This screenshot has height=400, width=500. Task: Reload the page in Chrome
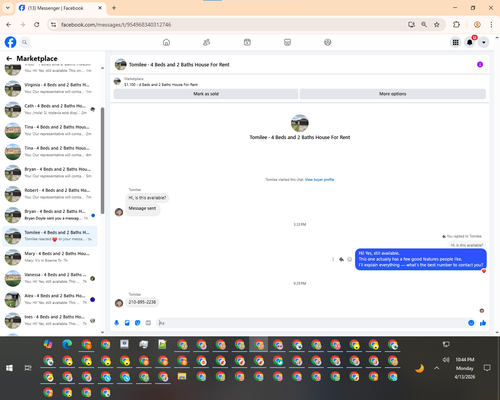click(x=37, y=25)
